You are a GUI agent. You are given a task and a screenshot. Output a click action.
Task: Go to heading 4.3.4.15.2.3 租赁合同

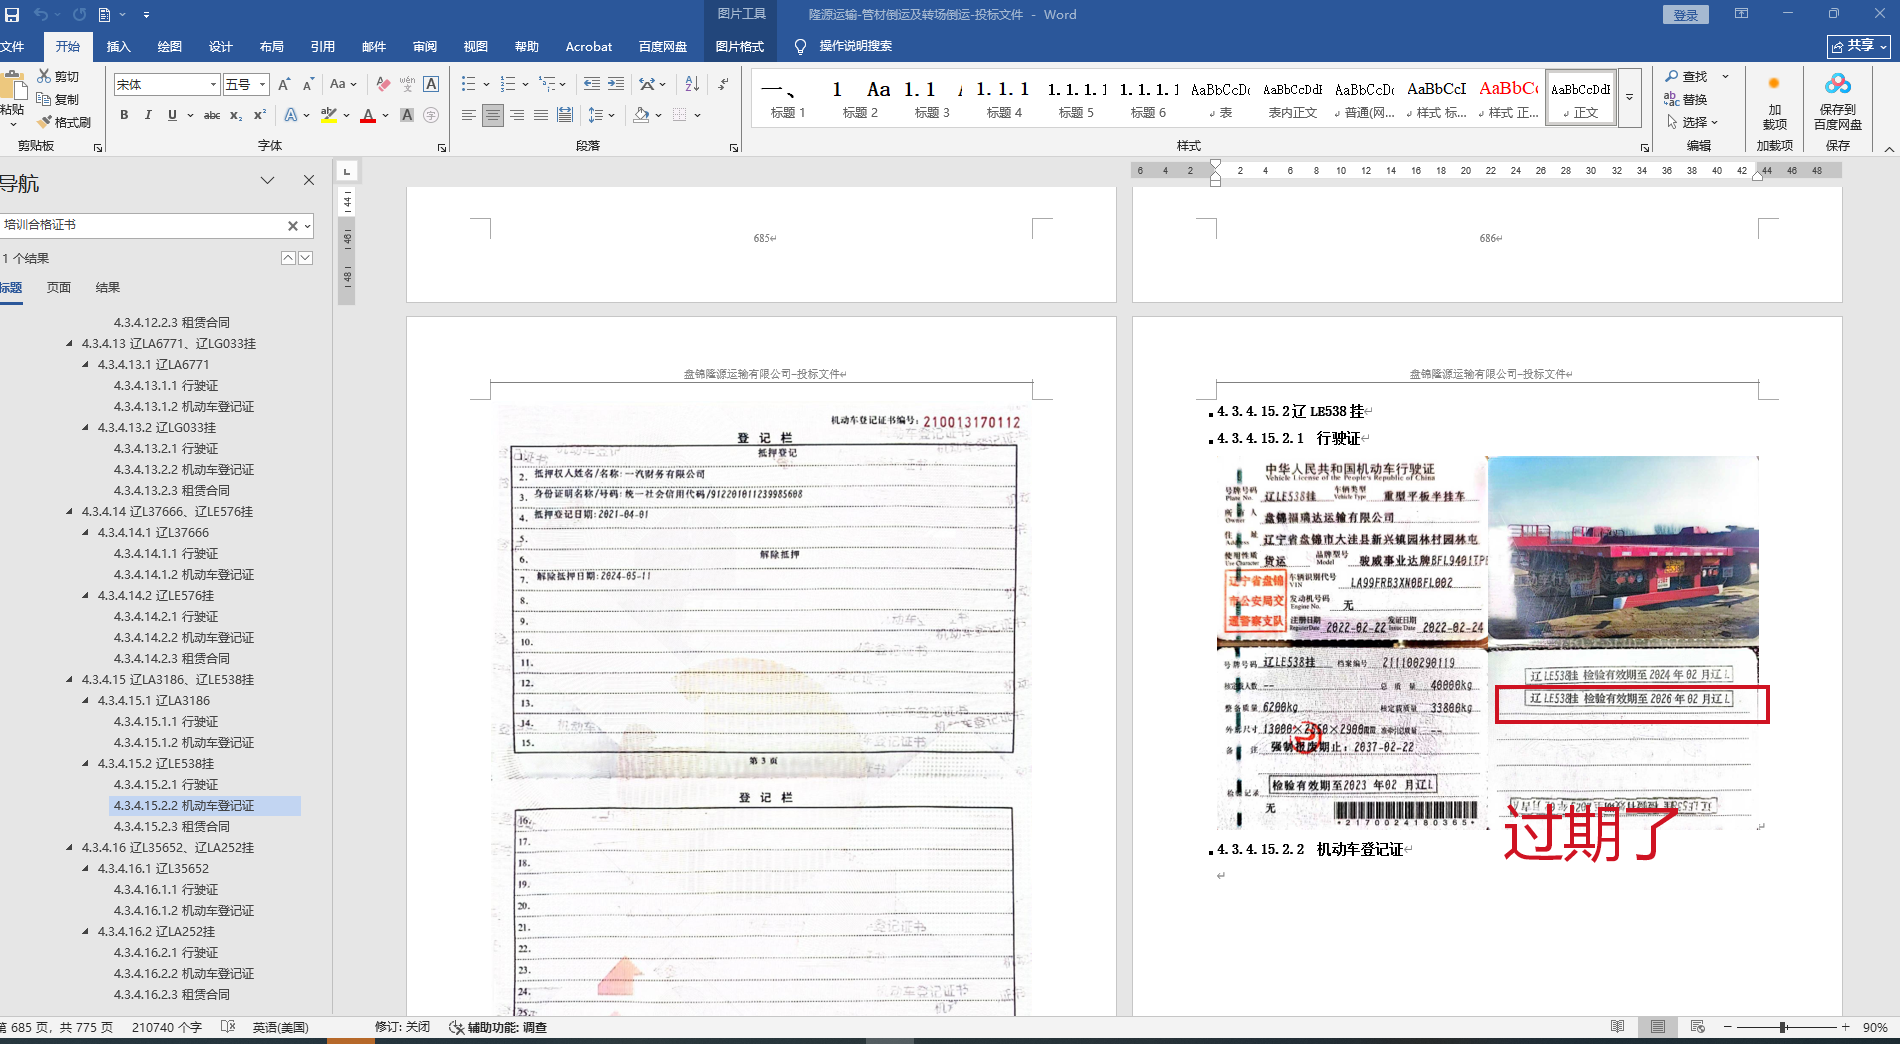click(x=172, y=827)
